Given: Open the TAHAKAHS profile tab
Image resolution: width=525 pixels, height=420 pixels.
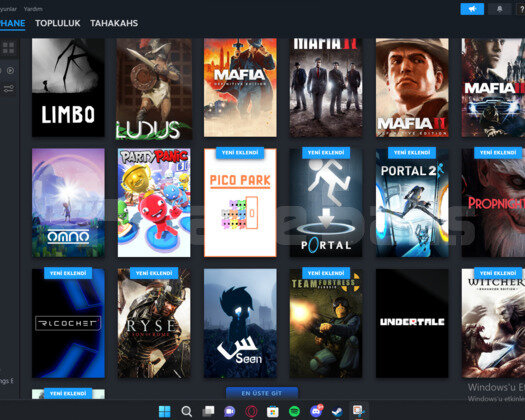Looking at the screenshot, I should click(x=114, y=23).
